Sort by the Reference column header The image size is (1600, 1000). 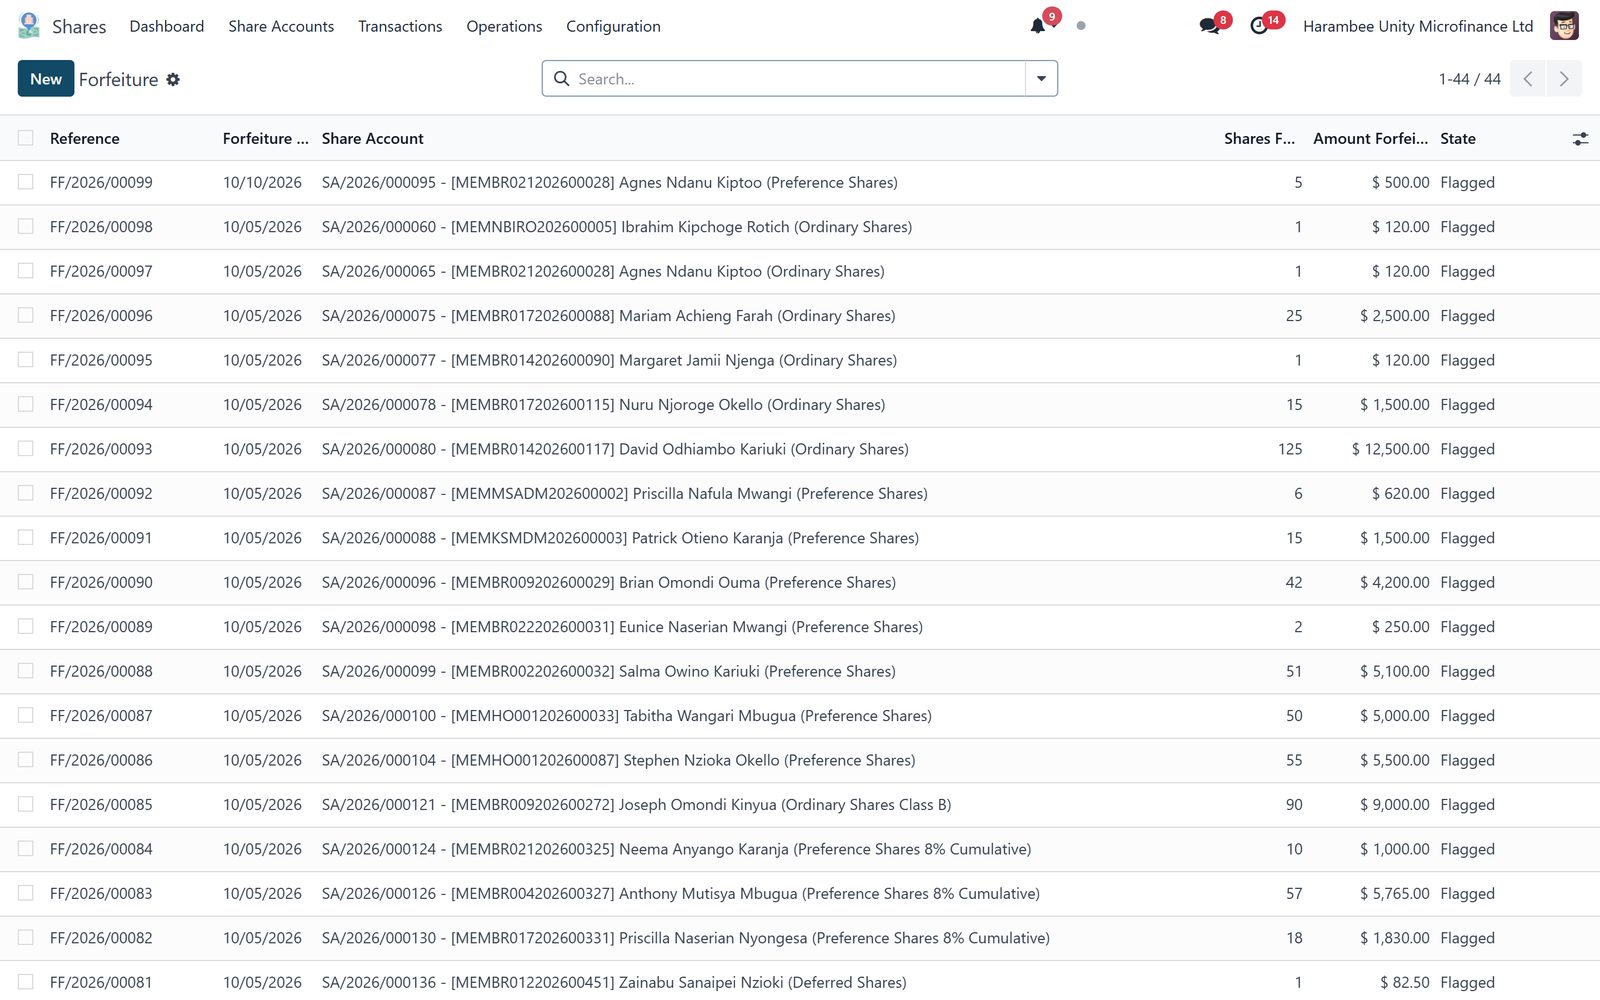85,139
